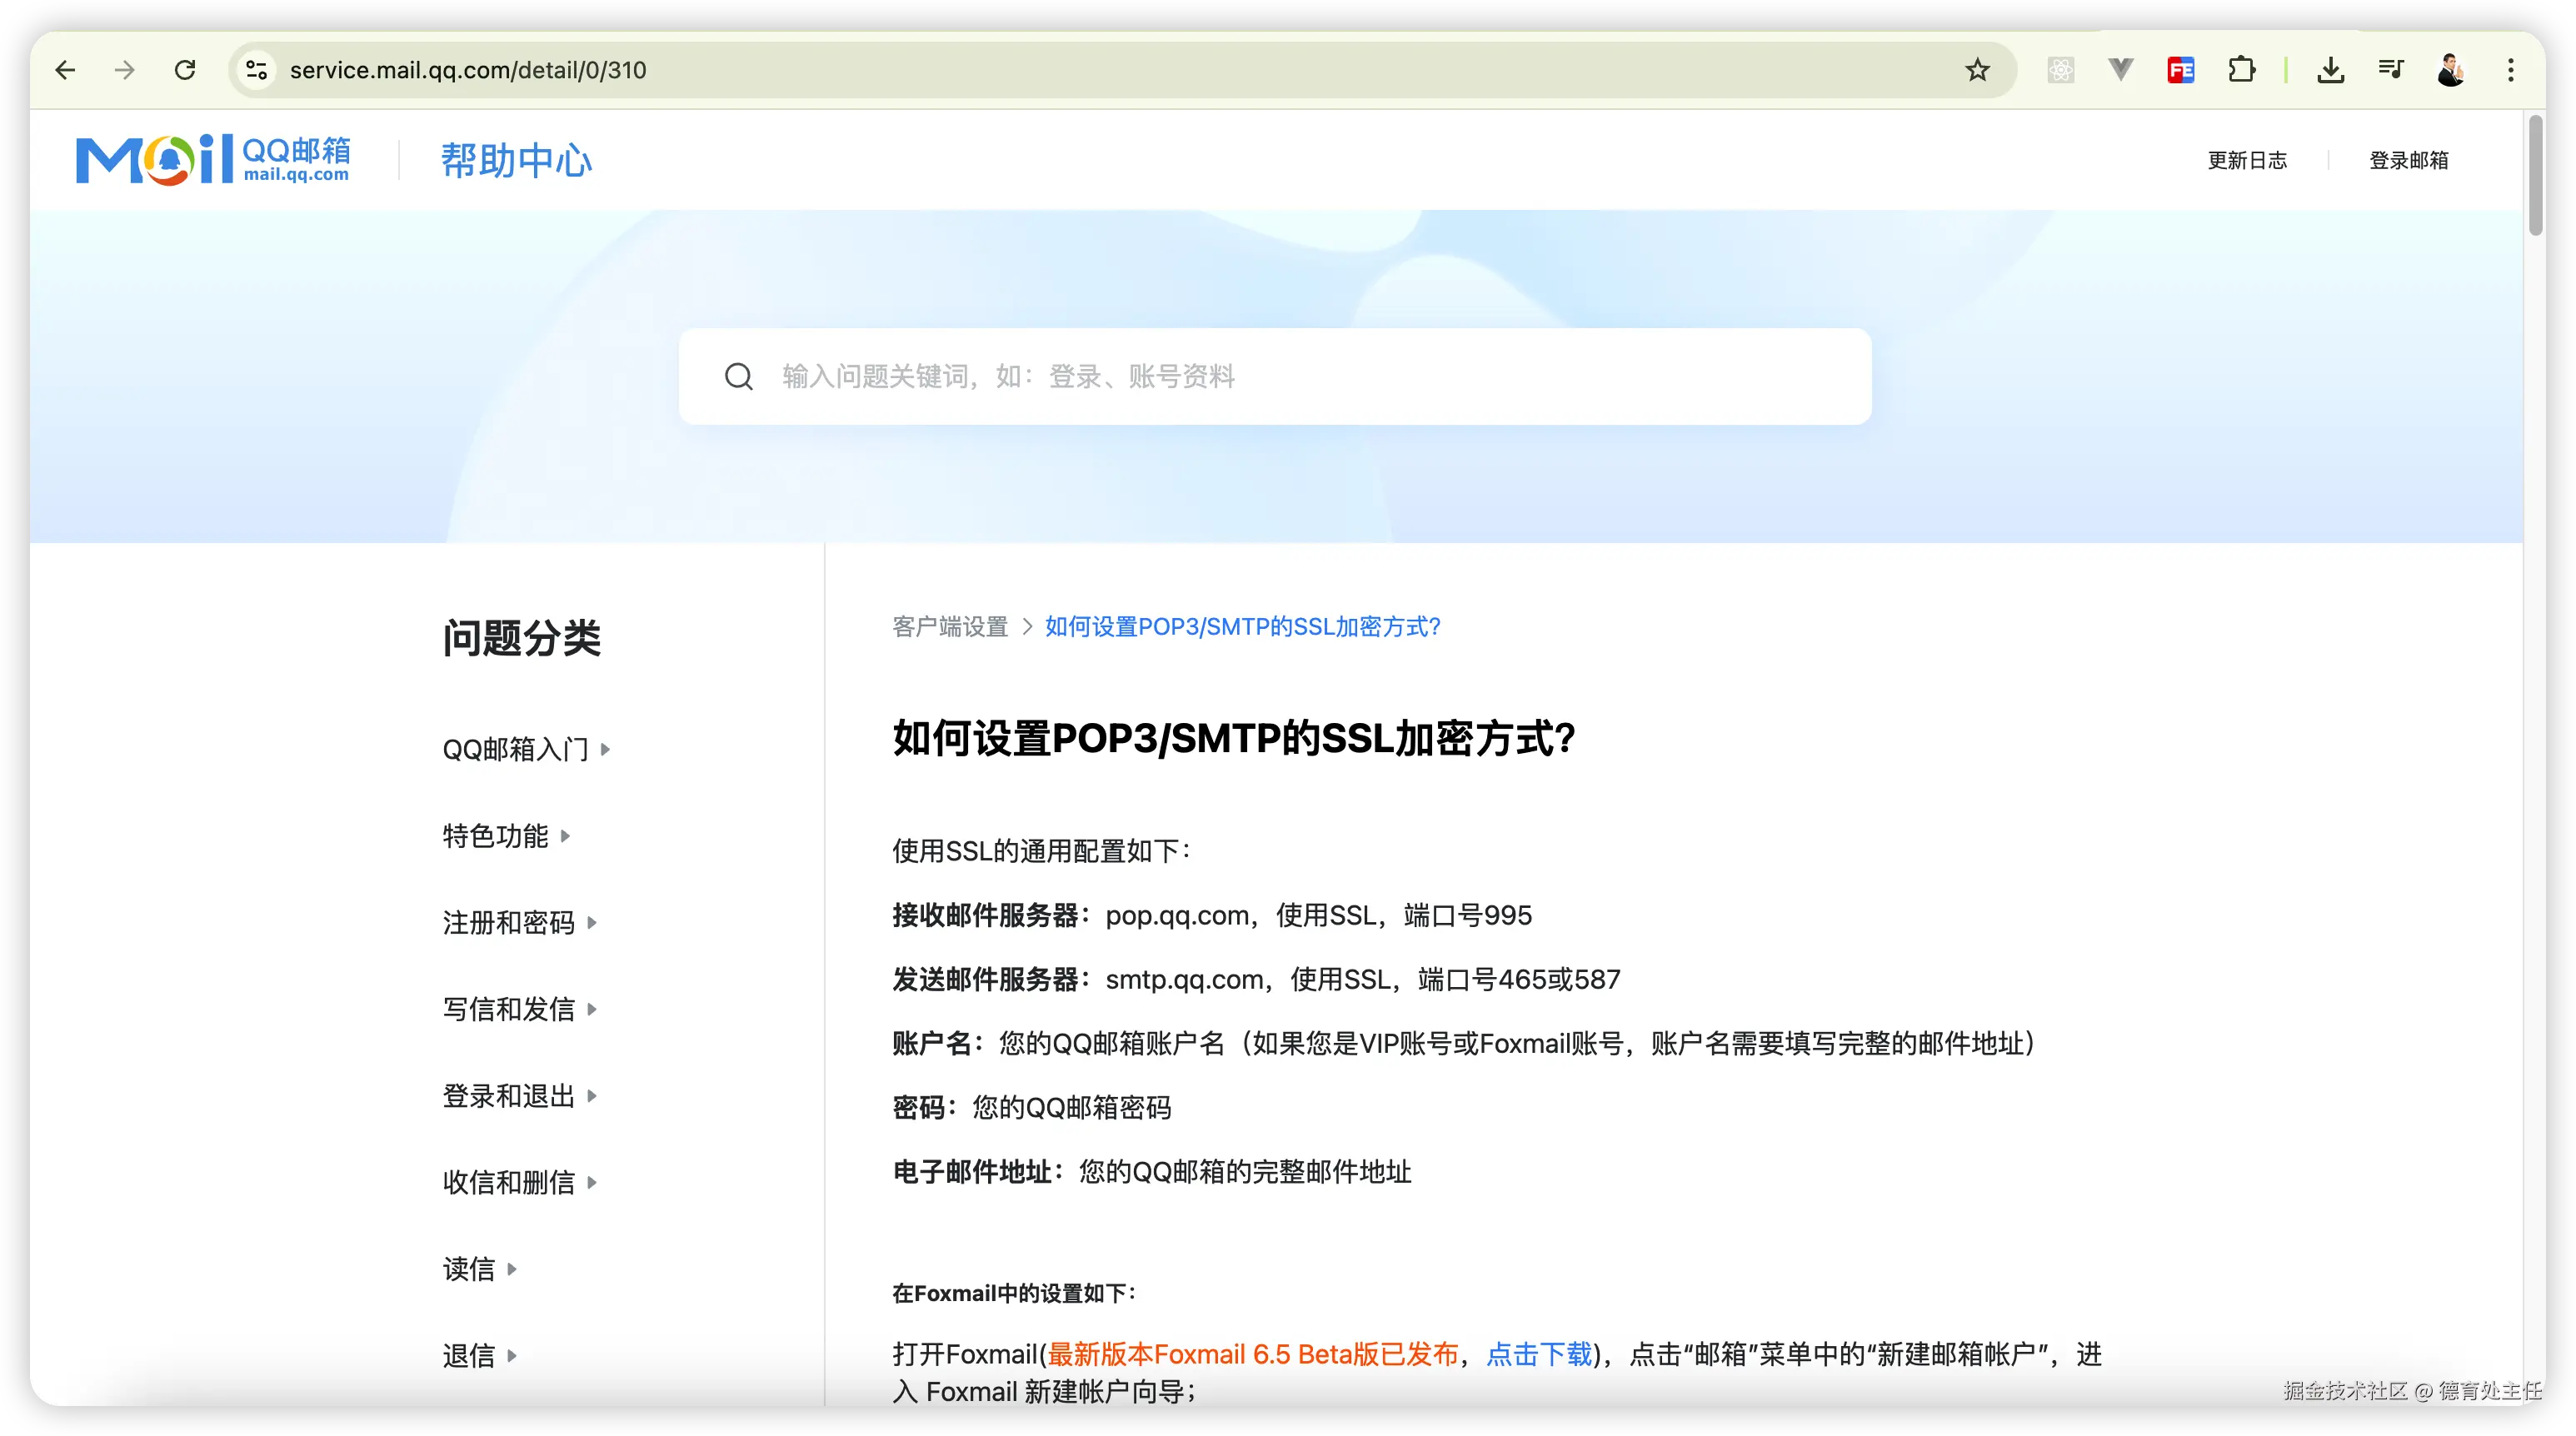Open the Chrome three-dot menu
Screen dimensions: 2576x1436
[x=2510, y=70]
